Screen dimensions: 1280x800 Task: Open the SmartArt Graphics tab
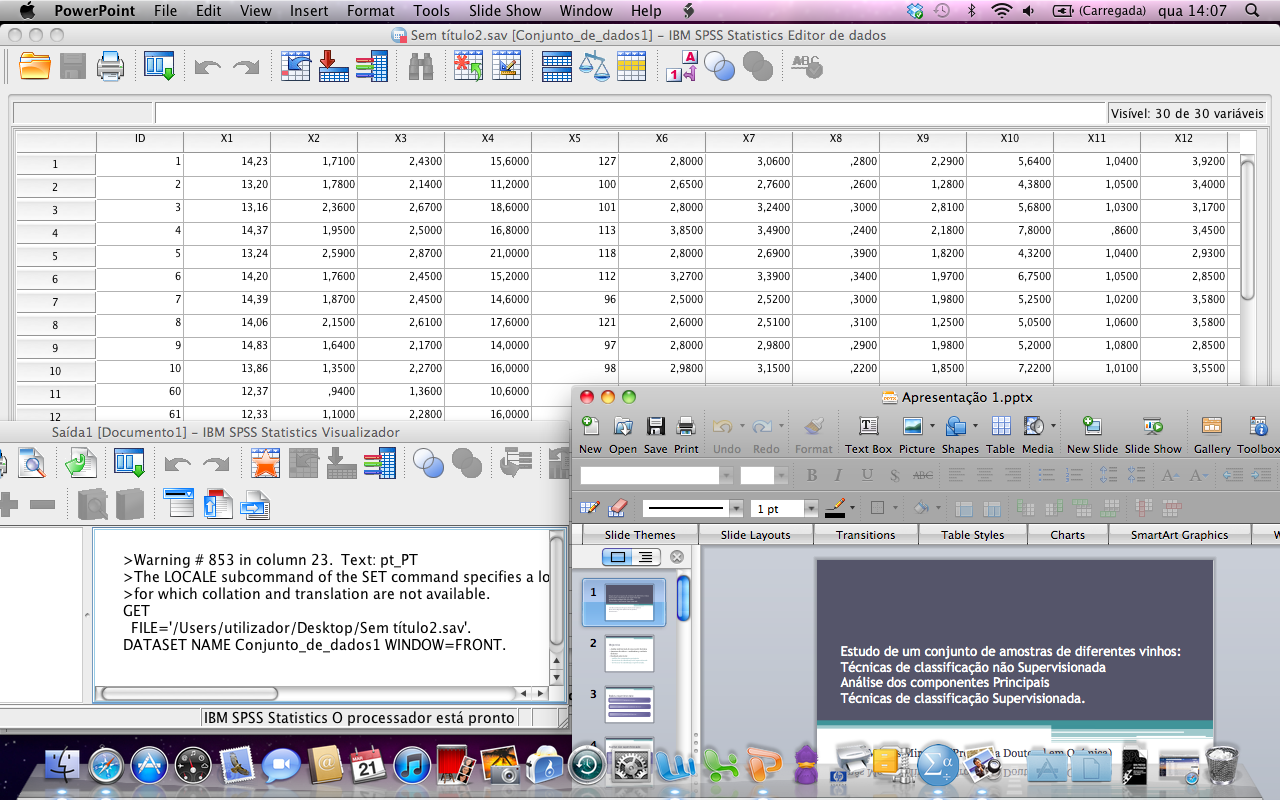click(1180, 535)
